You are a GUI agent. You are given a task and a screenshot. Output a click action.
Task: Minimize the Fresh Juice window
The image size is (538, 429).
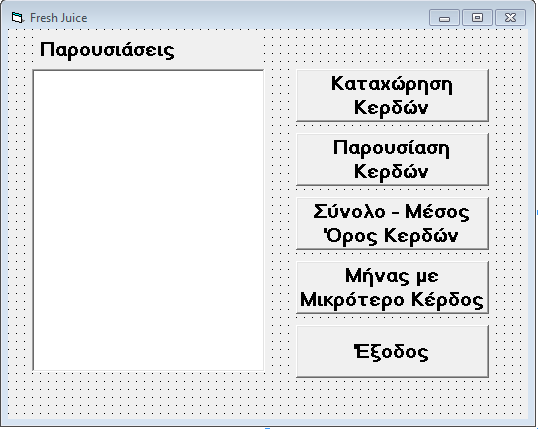(444, 18)
